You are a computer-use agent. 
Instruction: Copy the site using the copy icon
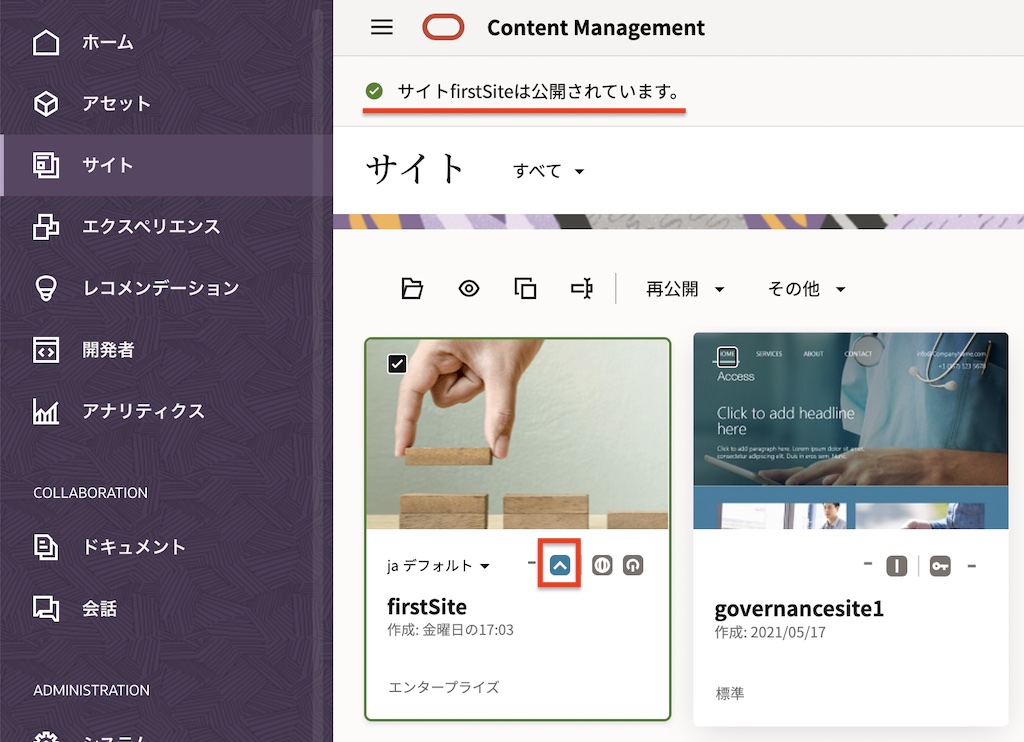point(524,288)
